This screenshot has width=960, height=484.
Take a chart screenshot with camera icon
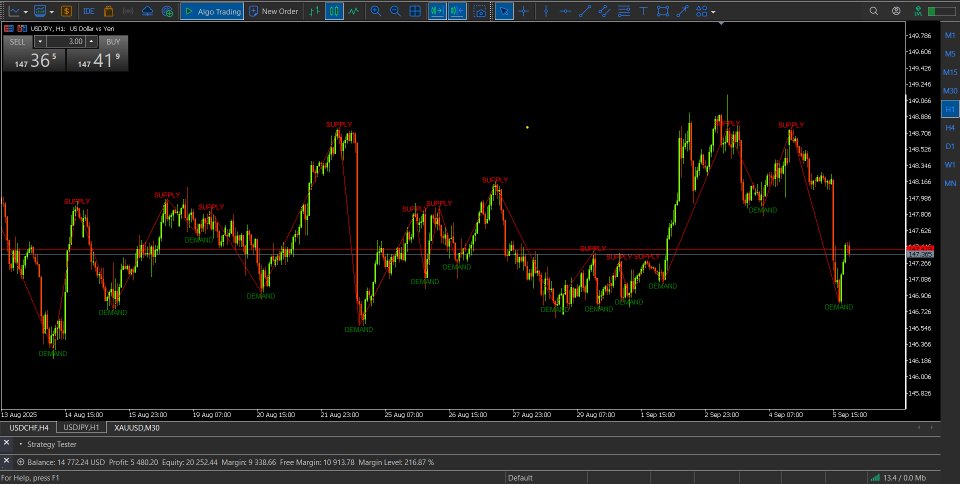pos(481,11)
